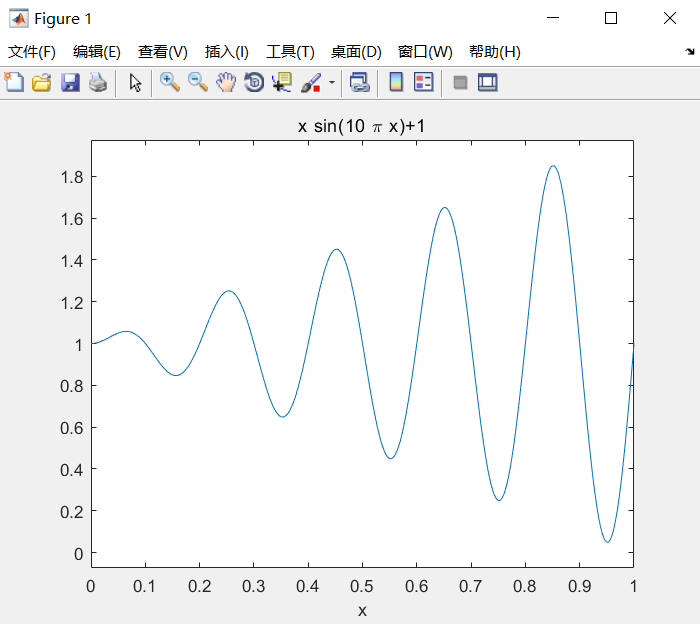Image resolution: width=700 pixels, height=624 pixels.
Task: Click the dock figure arrow at menu bar end
Action: (690, 52)
